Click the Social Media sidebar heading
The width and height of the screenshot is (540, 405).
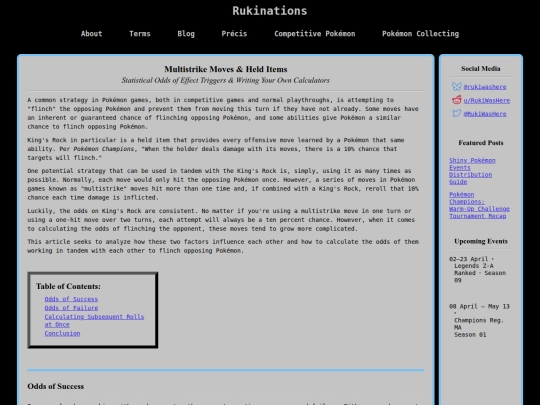tap(481, 69)
